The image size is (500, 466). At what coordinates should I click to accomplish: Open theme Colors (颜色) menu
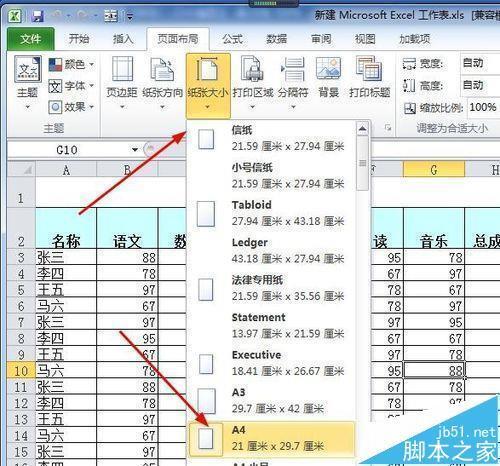coord(71,64)
